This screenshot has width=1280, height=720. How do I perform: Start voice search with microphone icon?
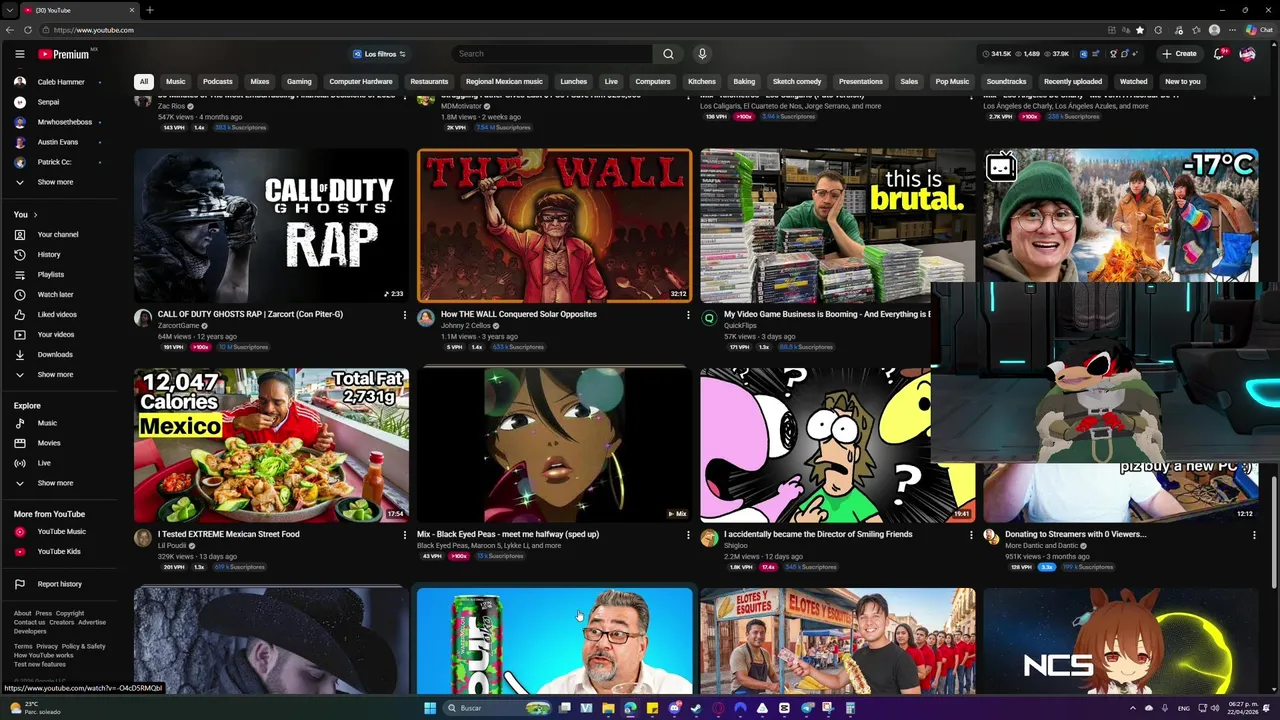click(x=702, y=54)
